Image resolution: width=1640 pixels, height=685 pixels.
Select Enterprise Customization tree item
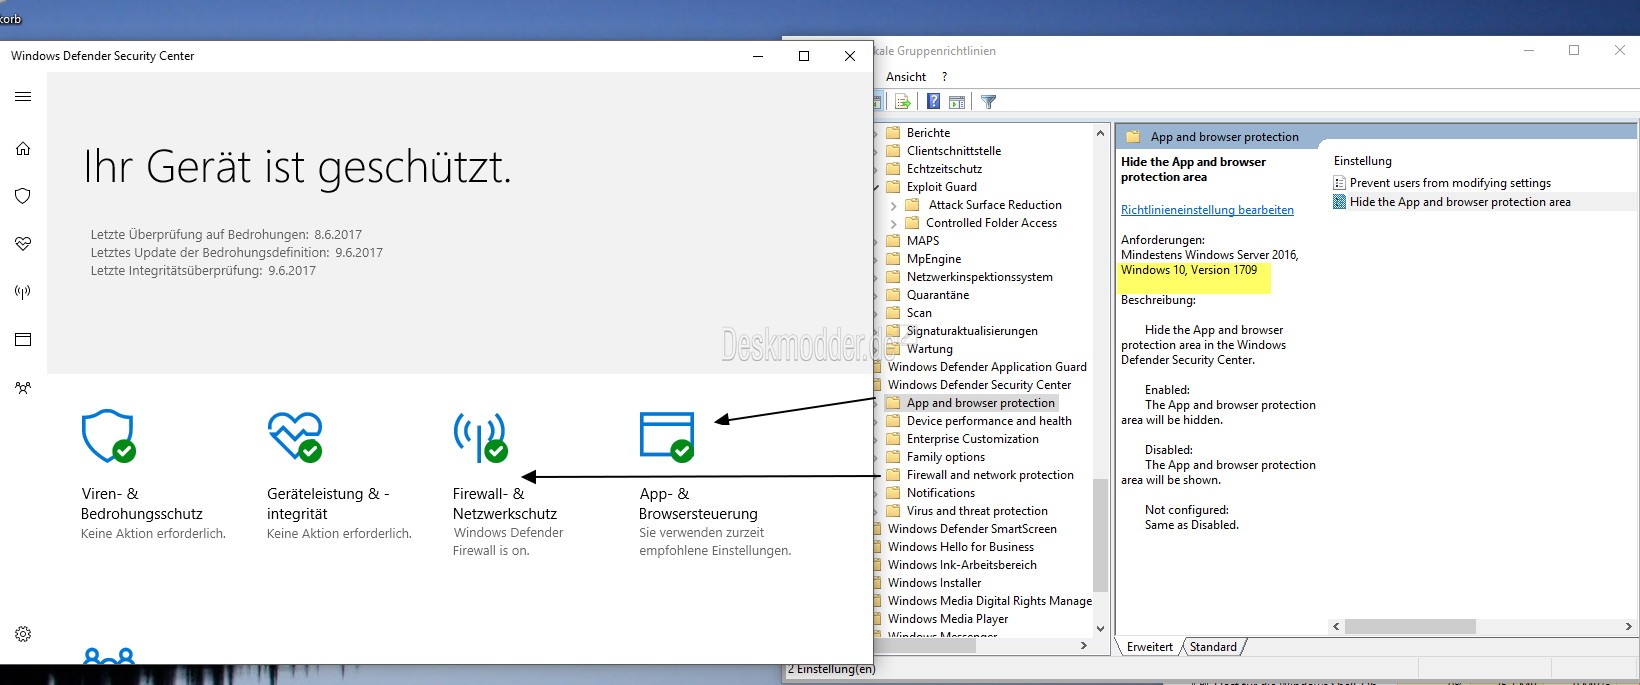(973, 439)
